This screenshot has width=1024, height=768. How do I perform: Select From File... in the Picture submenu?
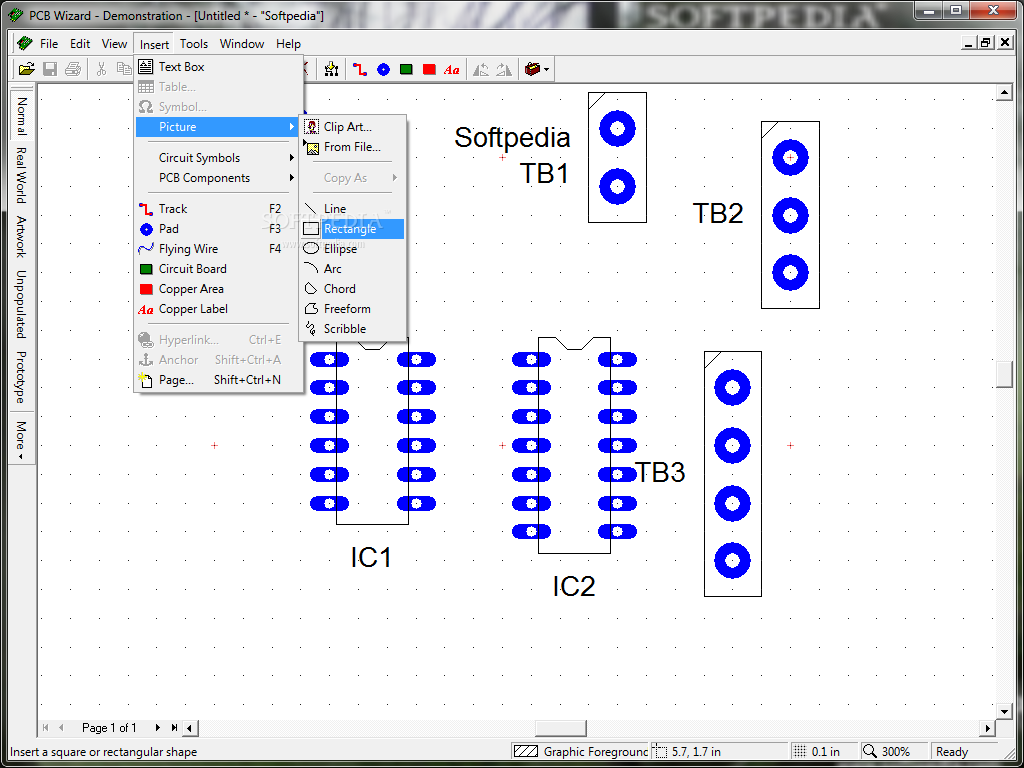pos(353,147)
